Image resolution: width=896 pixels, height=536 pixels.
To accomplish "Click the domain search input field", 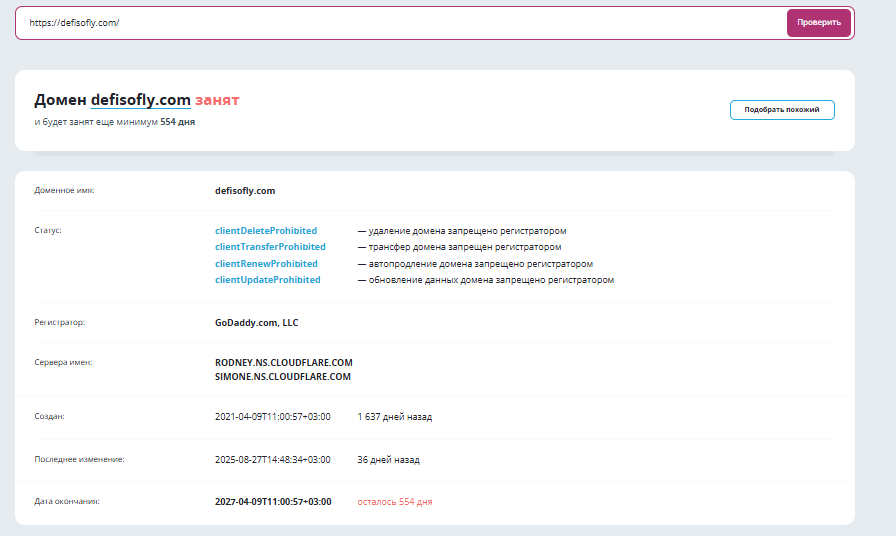I will [x=400, y=23].
